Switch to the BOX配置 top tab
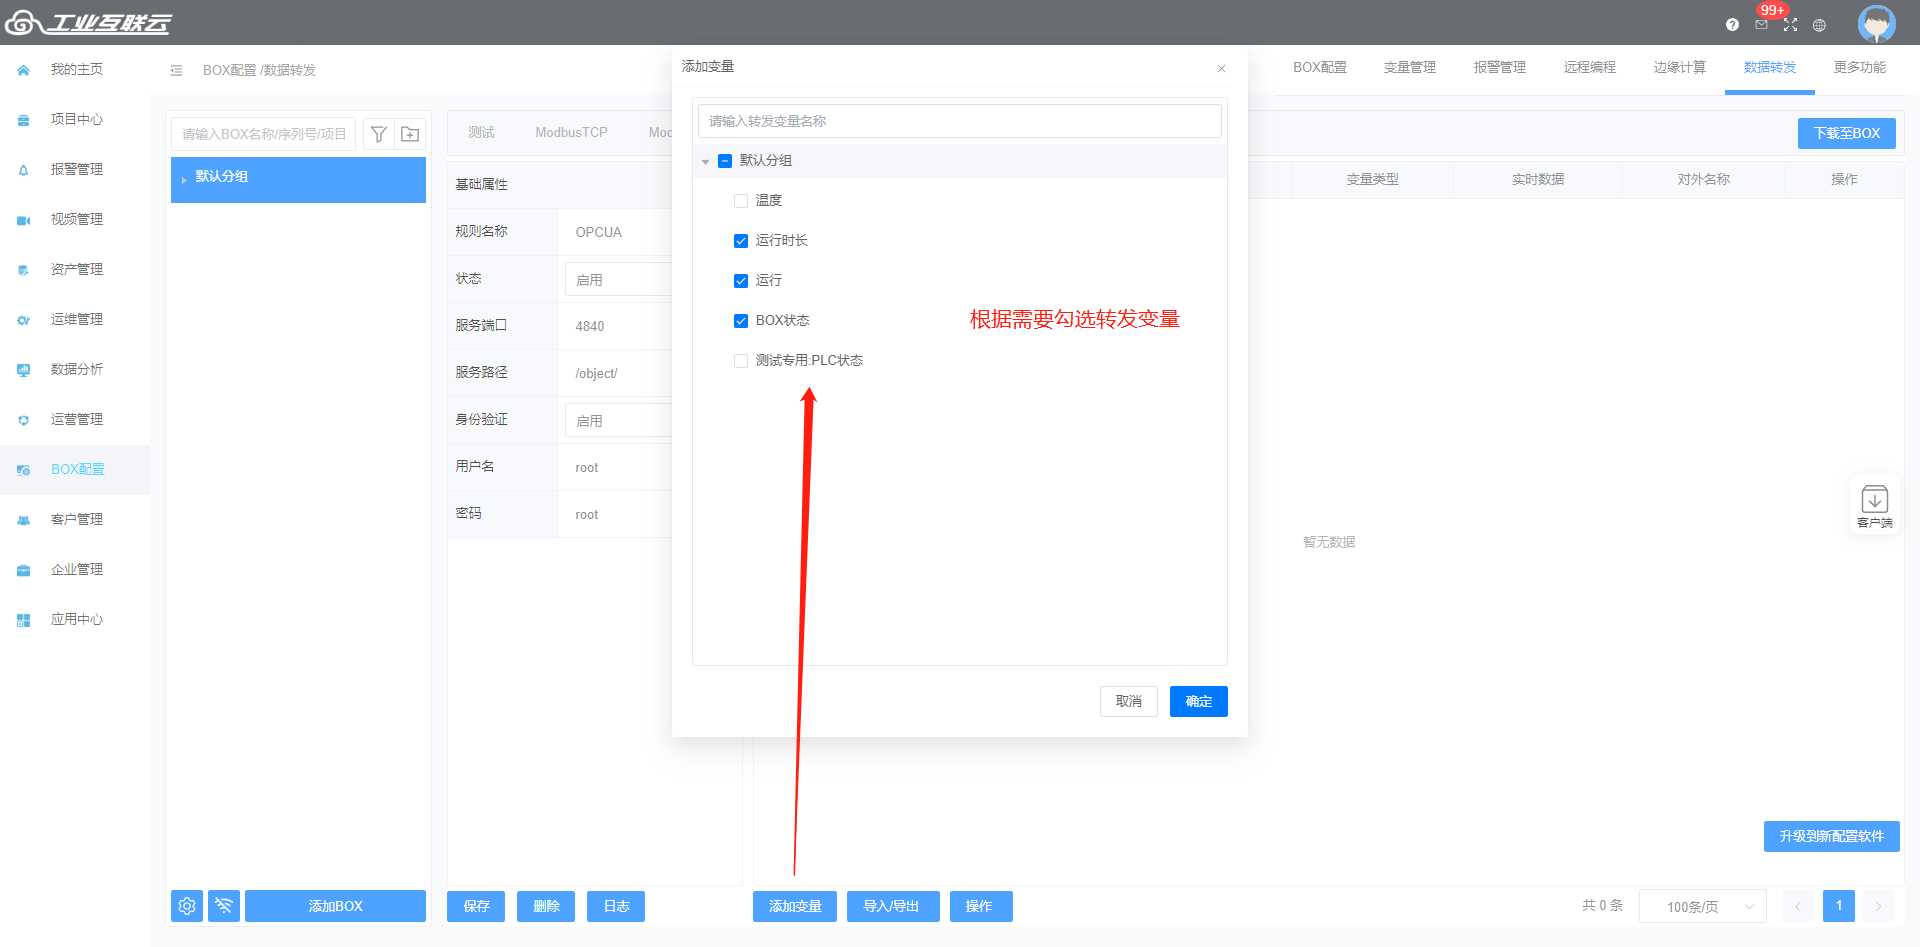The width and height of the screenshot is (1920, 947). tap(1319, 68)
